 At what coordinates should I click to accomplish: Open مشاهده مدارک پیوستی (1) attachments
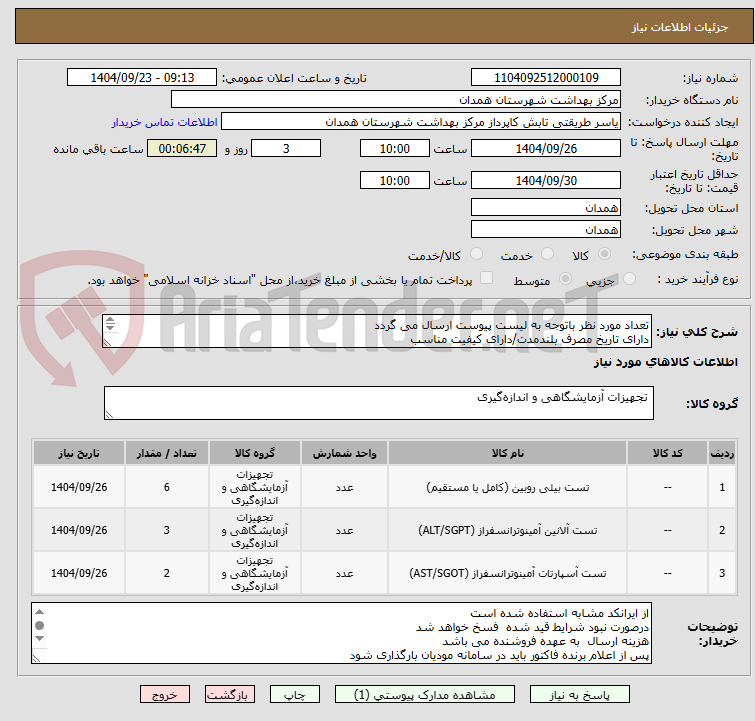coord(425,695)
